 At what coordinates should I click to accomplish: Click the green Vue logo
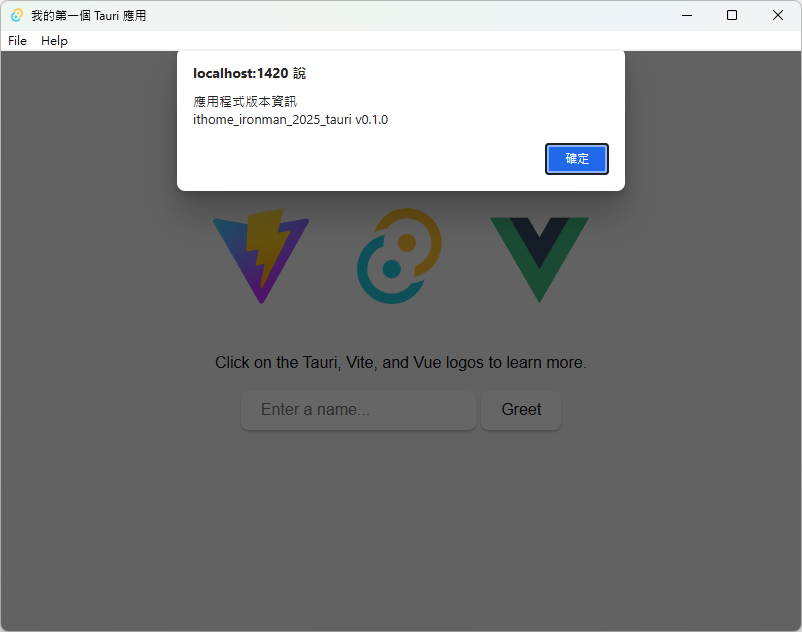(539, 260)
